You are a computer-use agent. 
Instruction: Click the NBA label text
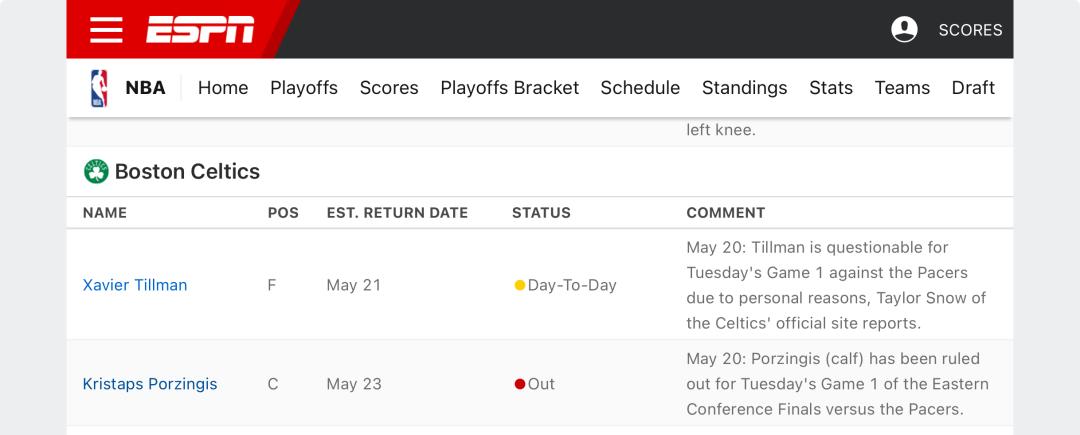pos(145,88)
